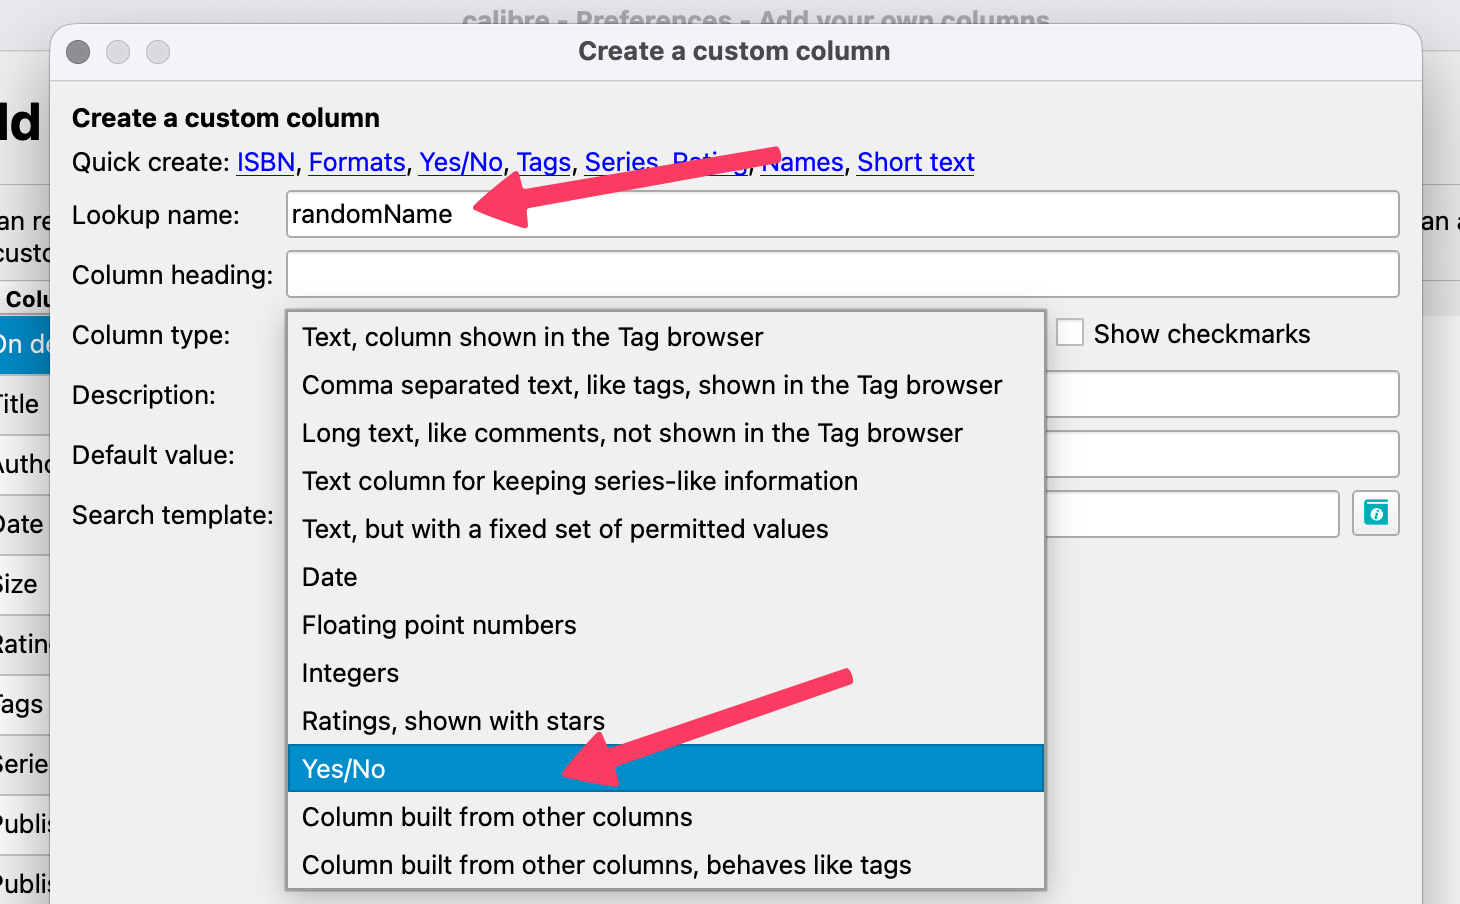Close the Create a custom column dialog
This screenshot has height=904, width=1460.
[78, 51]
